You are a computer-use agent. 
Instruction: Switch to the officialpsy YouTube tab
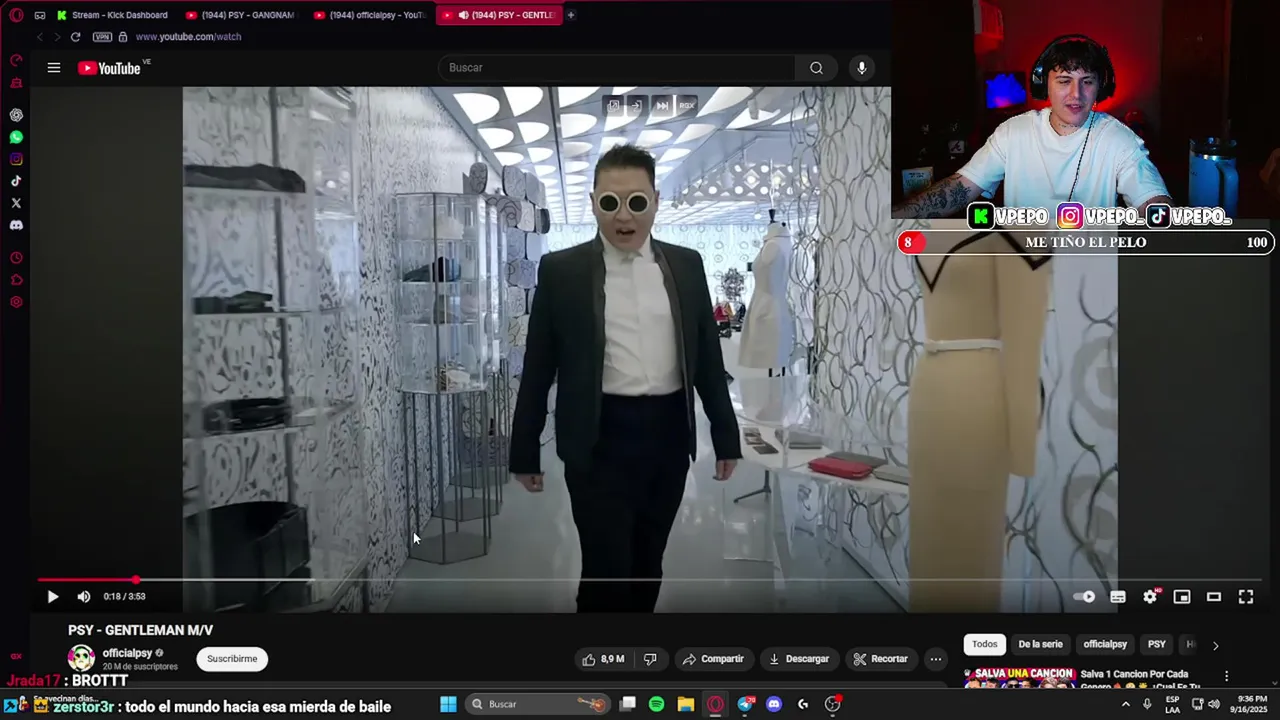[370, 15]
